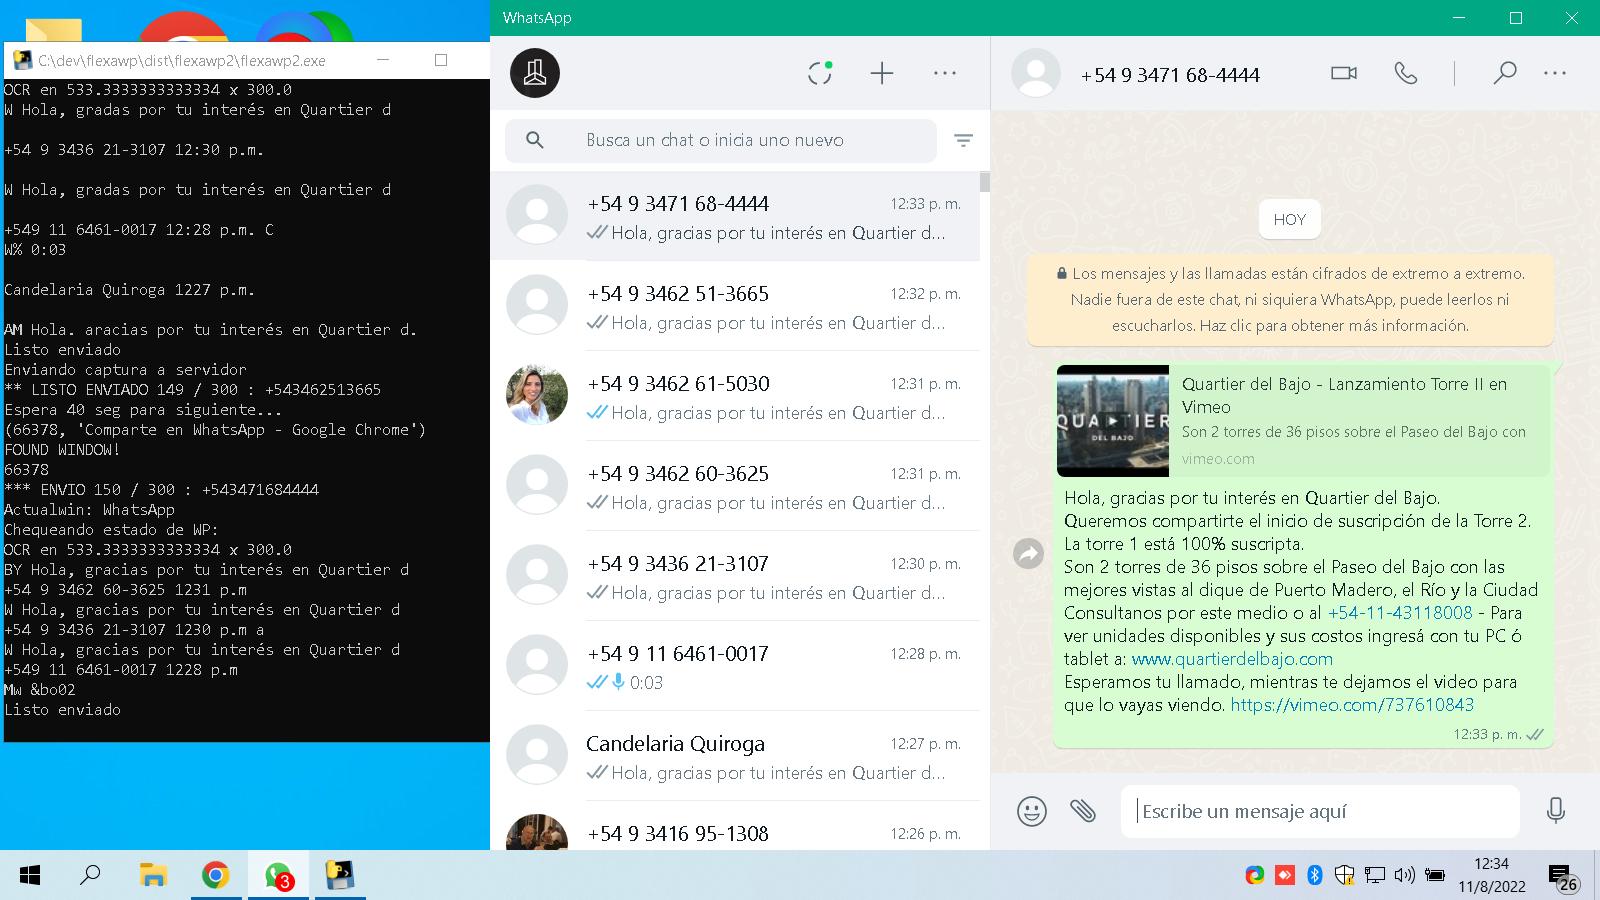Image resolution: width=1600 pixels, height=900 pixels.
Task: Open chat with +54 9 11 6461-0017
Action: coord(735,666)
